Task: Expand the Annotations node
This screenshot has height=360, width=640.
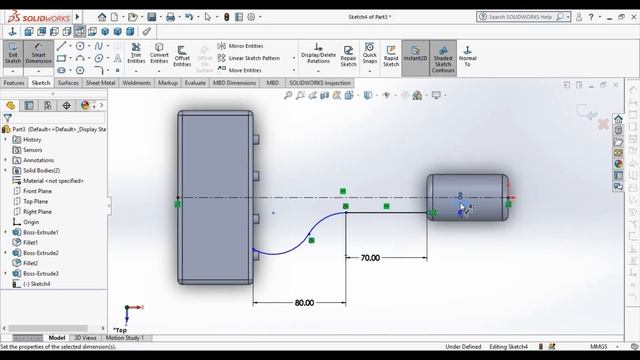Action: 6,160
